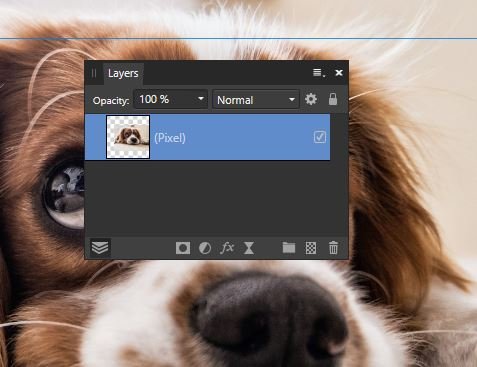Click into the Opacity 100 % value field
This screenshot has width=477, height=367.
point(164,99)
